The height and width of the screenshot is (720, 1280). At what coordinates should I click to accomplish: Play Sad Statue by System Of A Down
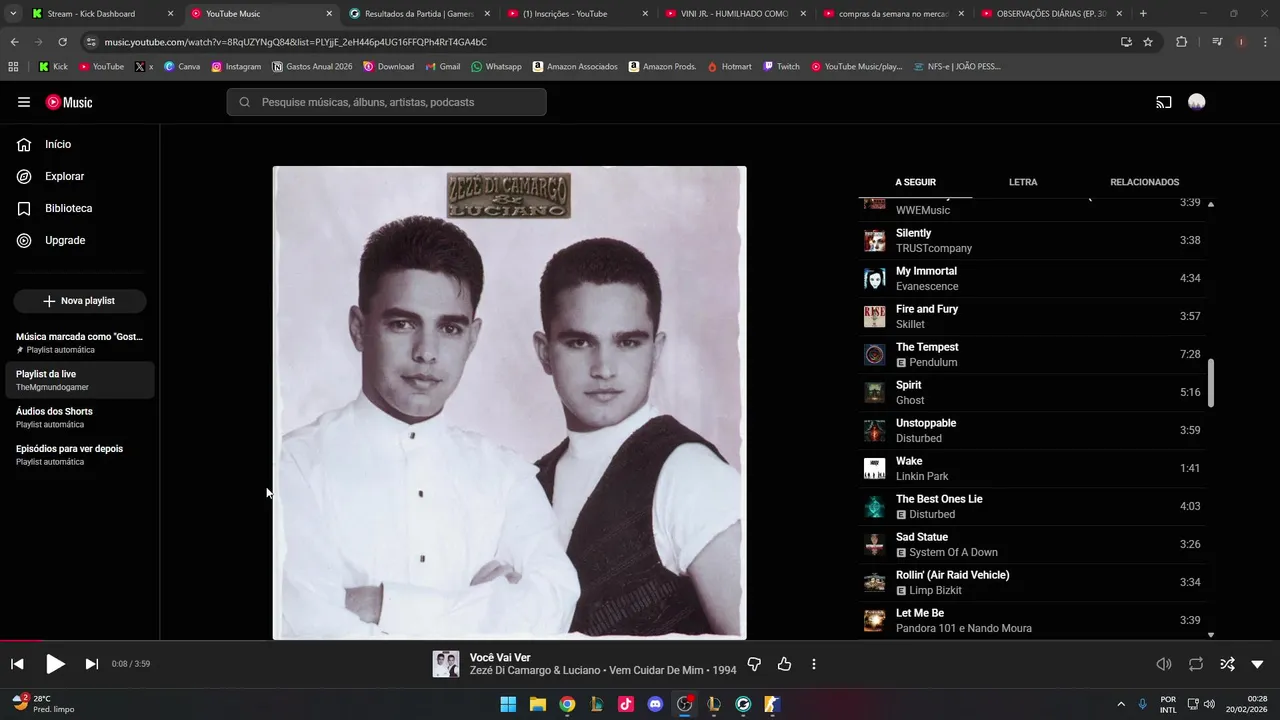1032,544
